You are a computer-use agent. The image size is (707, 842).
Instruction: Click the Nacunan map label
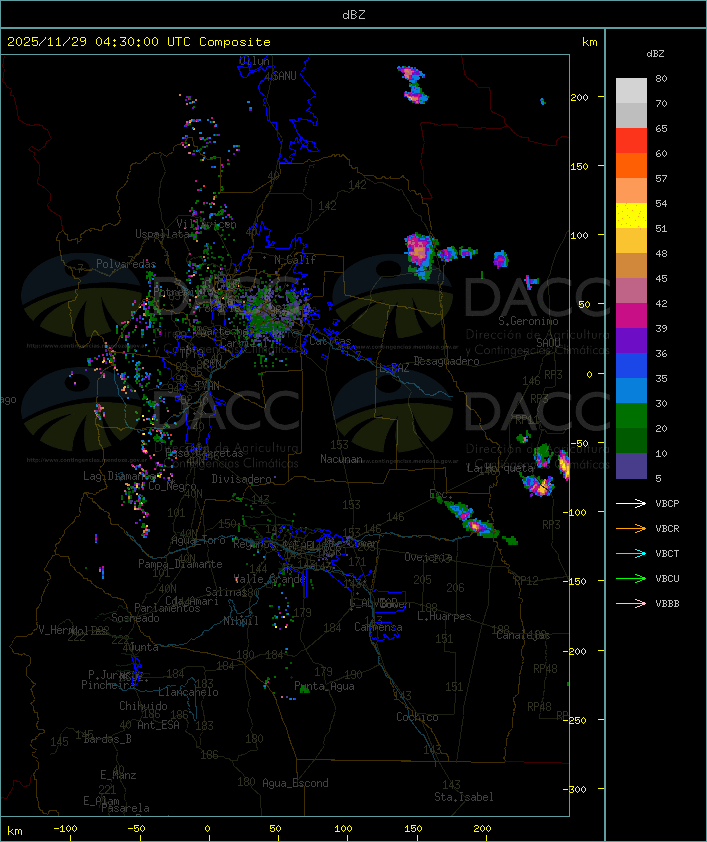(x=341, y=459)
